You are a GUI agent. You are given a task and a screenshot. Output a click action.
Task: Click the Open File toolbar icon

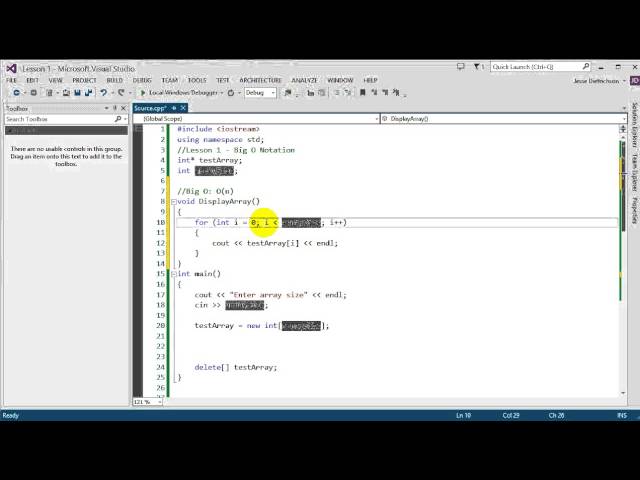(66, 93)
